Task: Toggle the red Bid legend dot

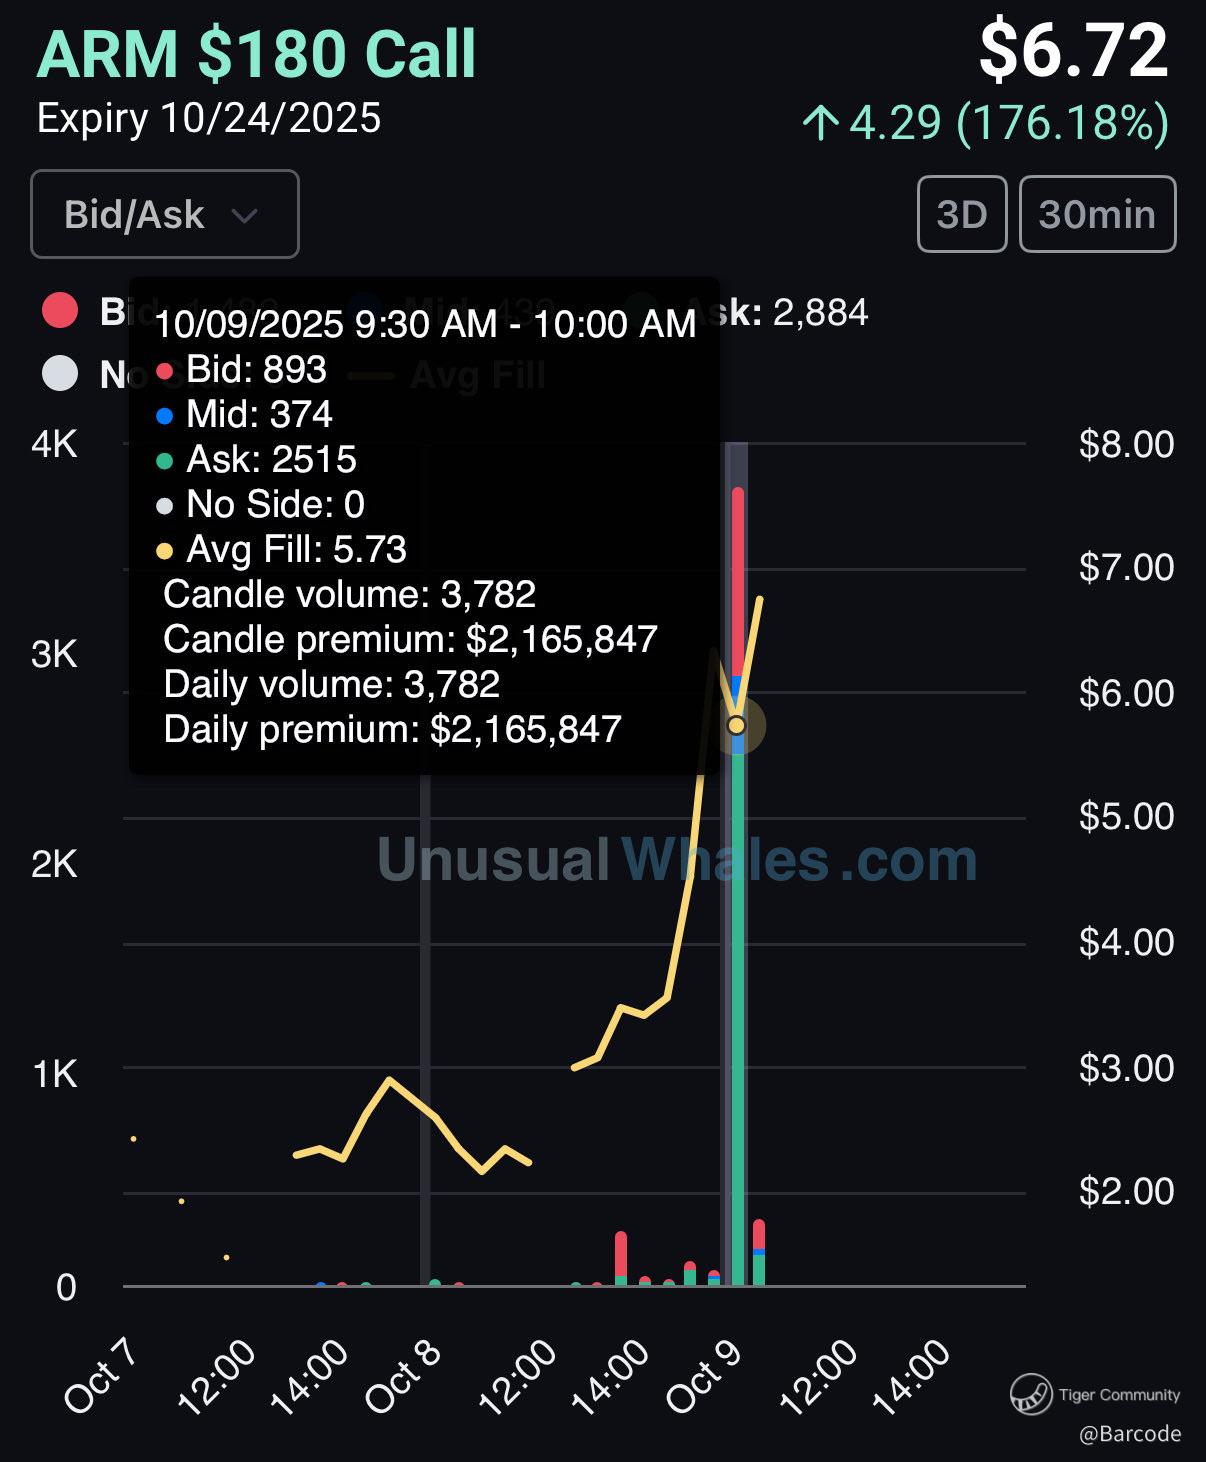Action: coord(60,310)
